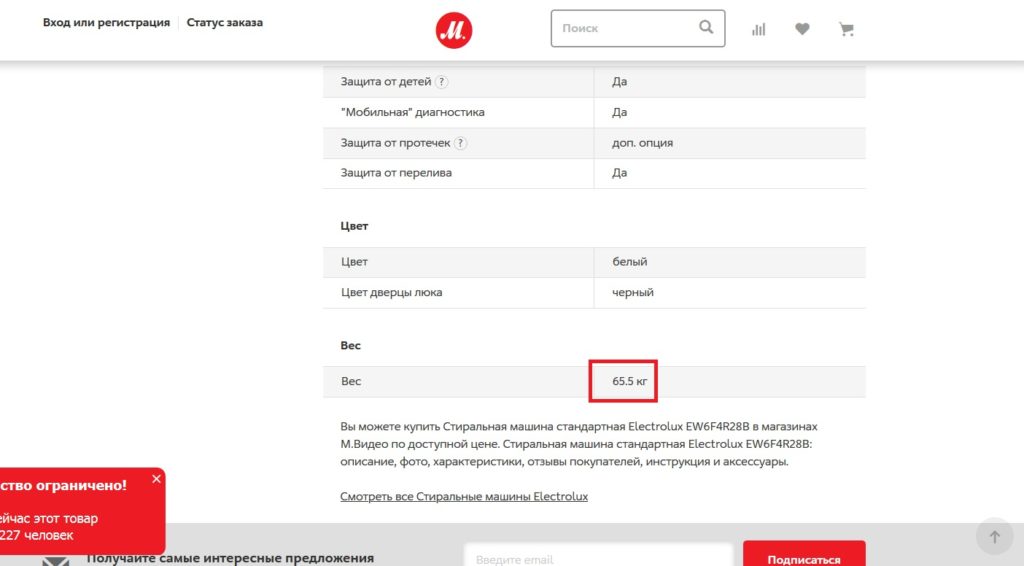
Task: Focus the 'Введите email' input field
Action: [598, 555]
